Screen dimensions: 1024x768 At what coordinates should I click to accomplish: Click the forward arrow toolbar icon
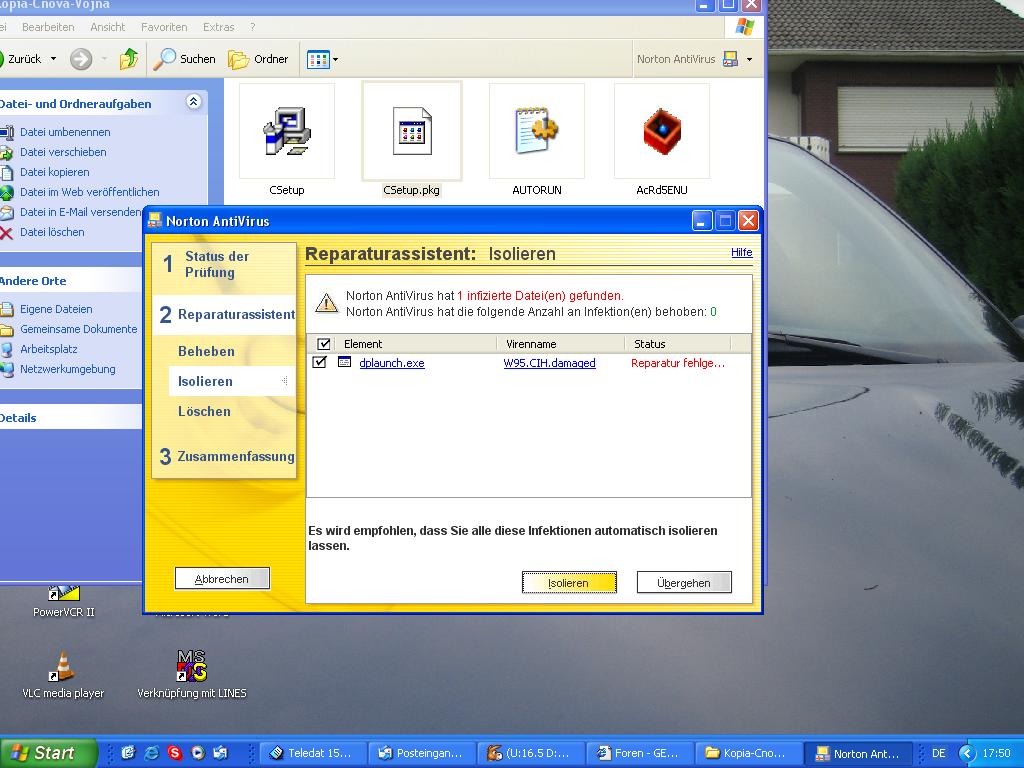(81, 59)
